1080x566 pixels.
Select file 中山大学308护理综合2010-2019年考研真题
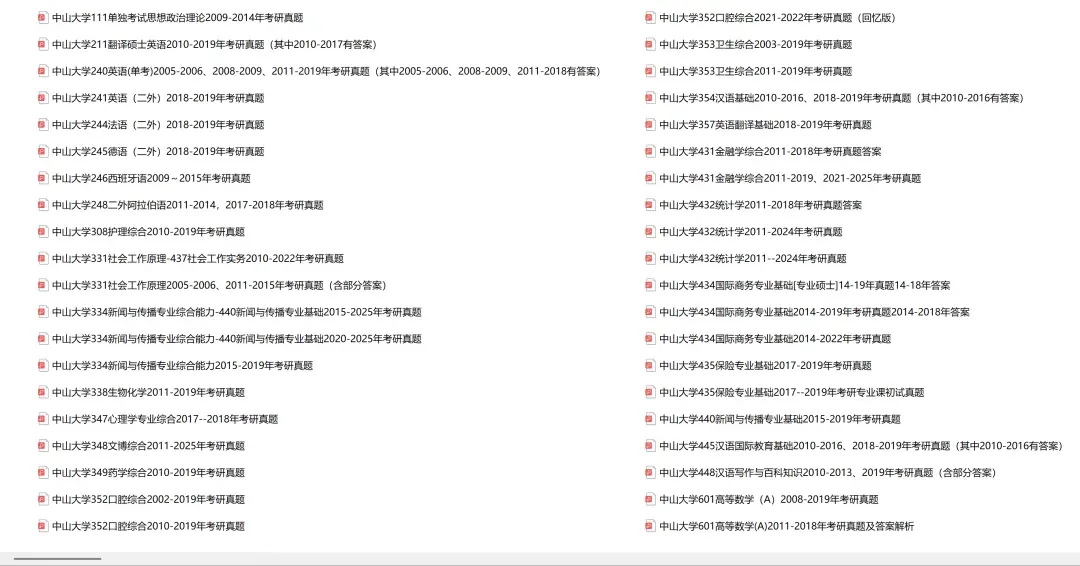pos(148,232)
